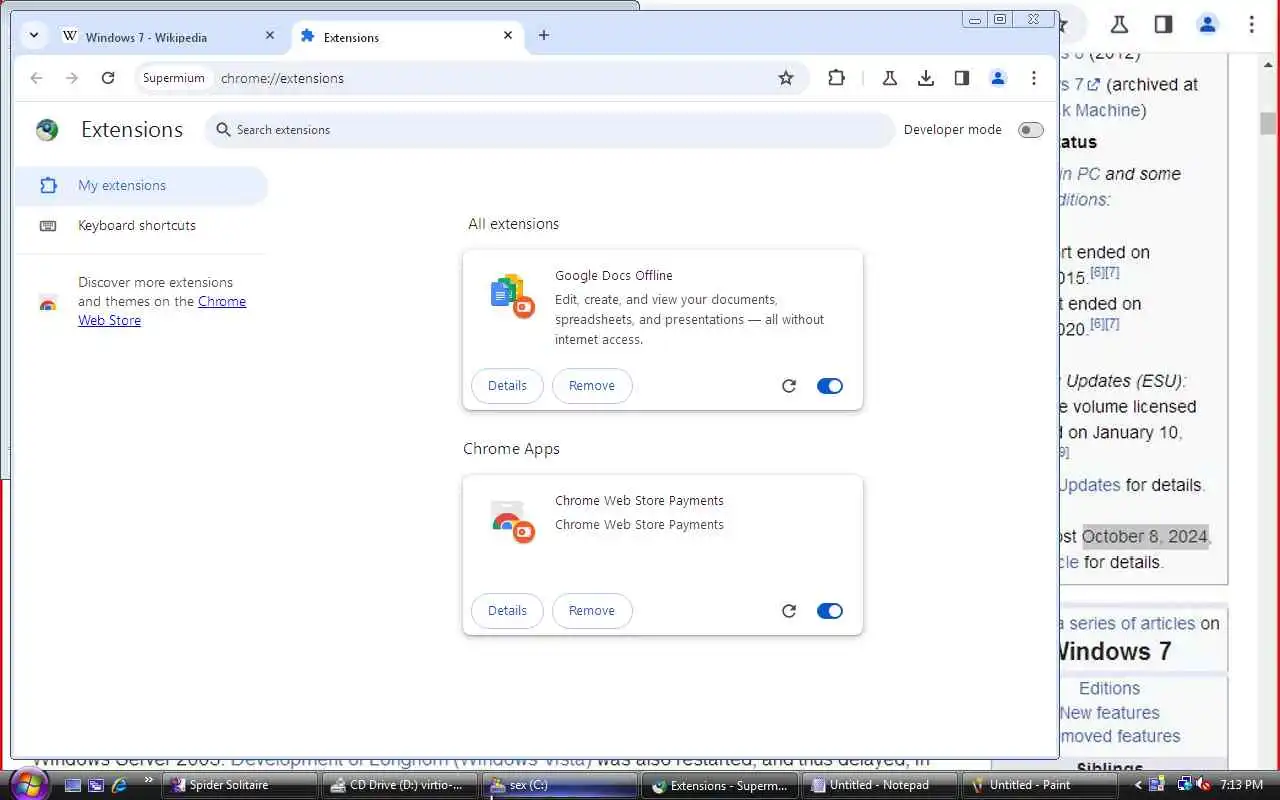Open the New features link on Wikipedia
Image resolution: width=1280 pixels, height=800 pixels.
tap(1109, 713)
